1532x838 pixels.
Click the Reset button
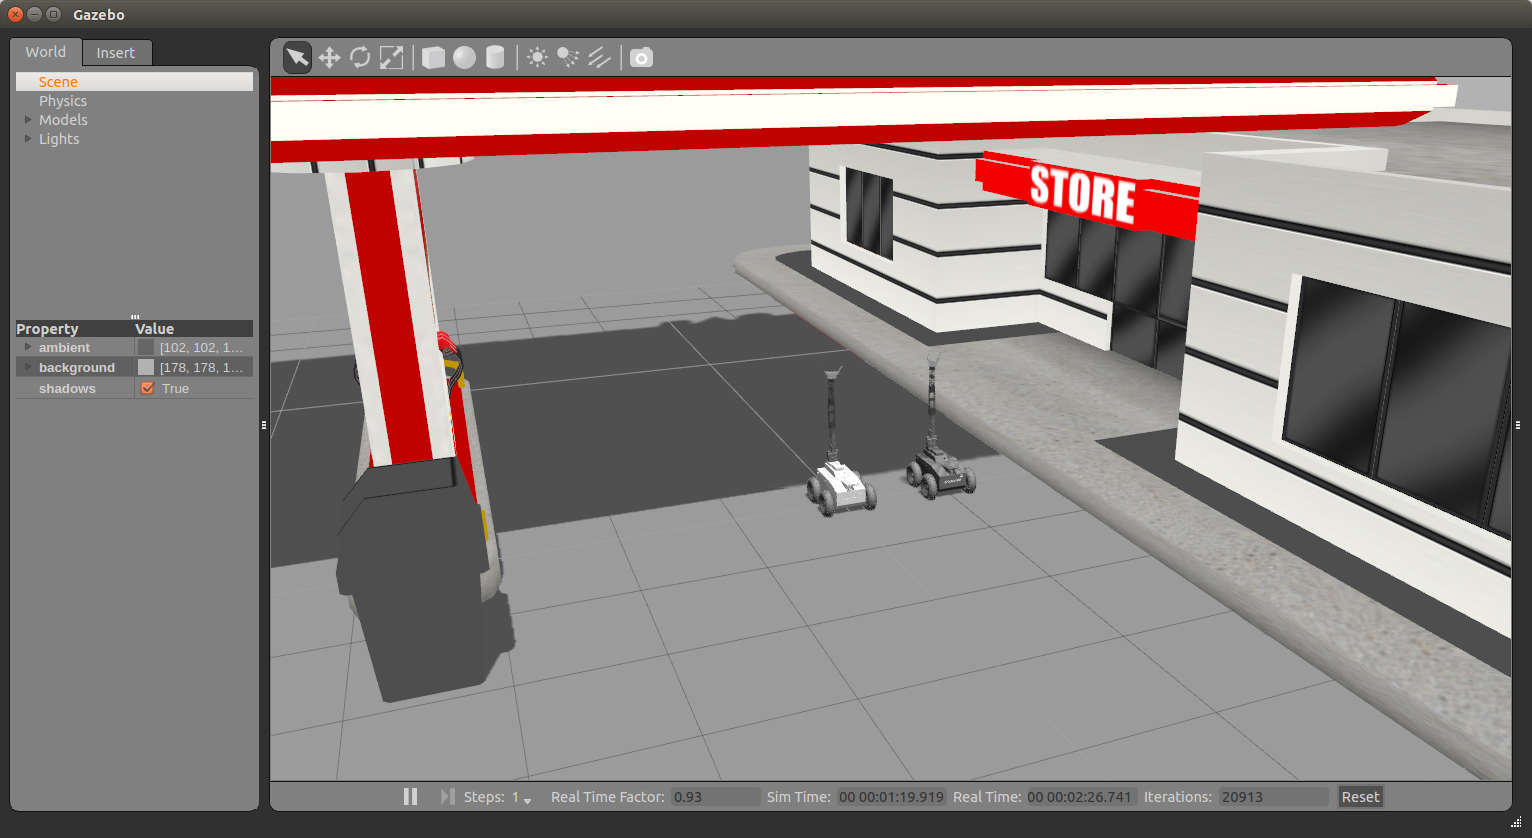click(x=1360, y=797)
